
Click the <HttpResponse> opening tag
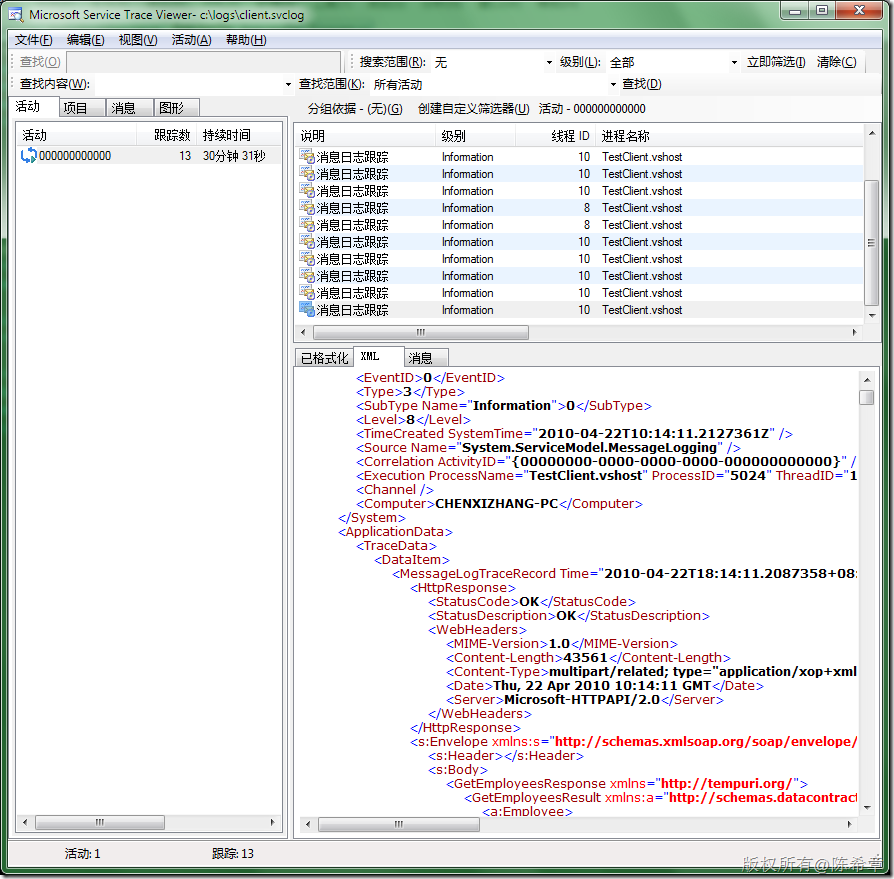pyautogui.click(x=462, y=588)
